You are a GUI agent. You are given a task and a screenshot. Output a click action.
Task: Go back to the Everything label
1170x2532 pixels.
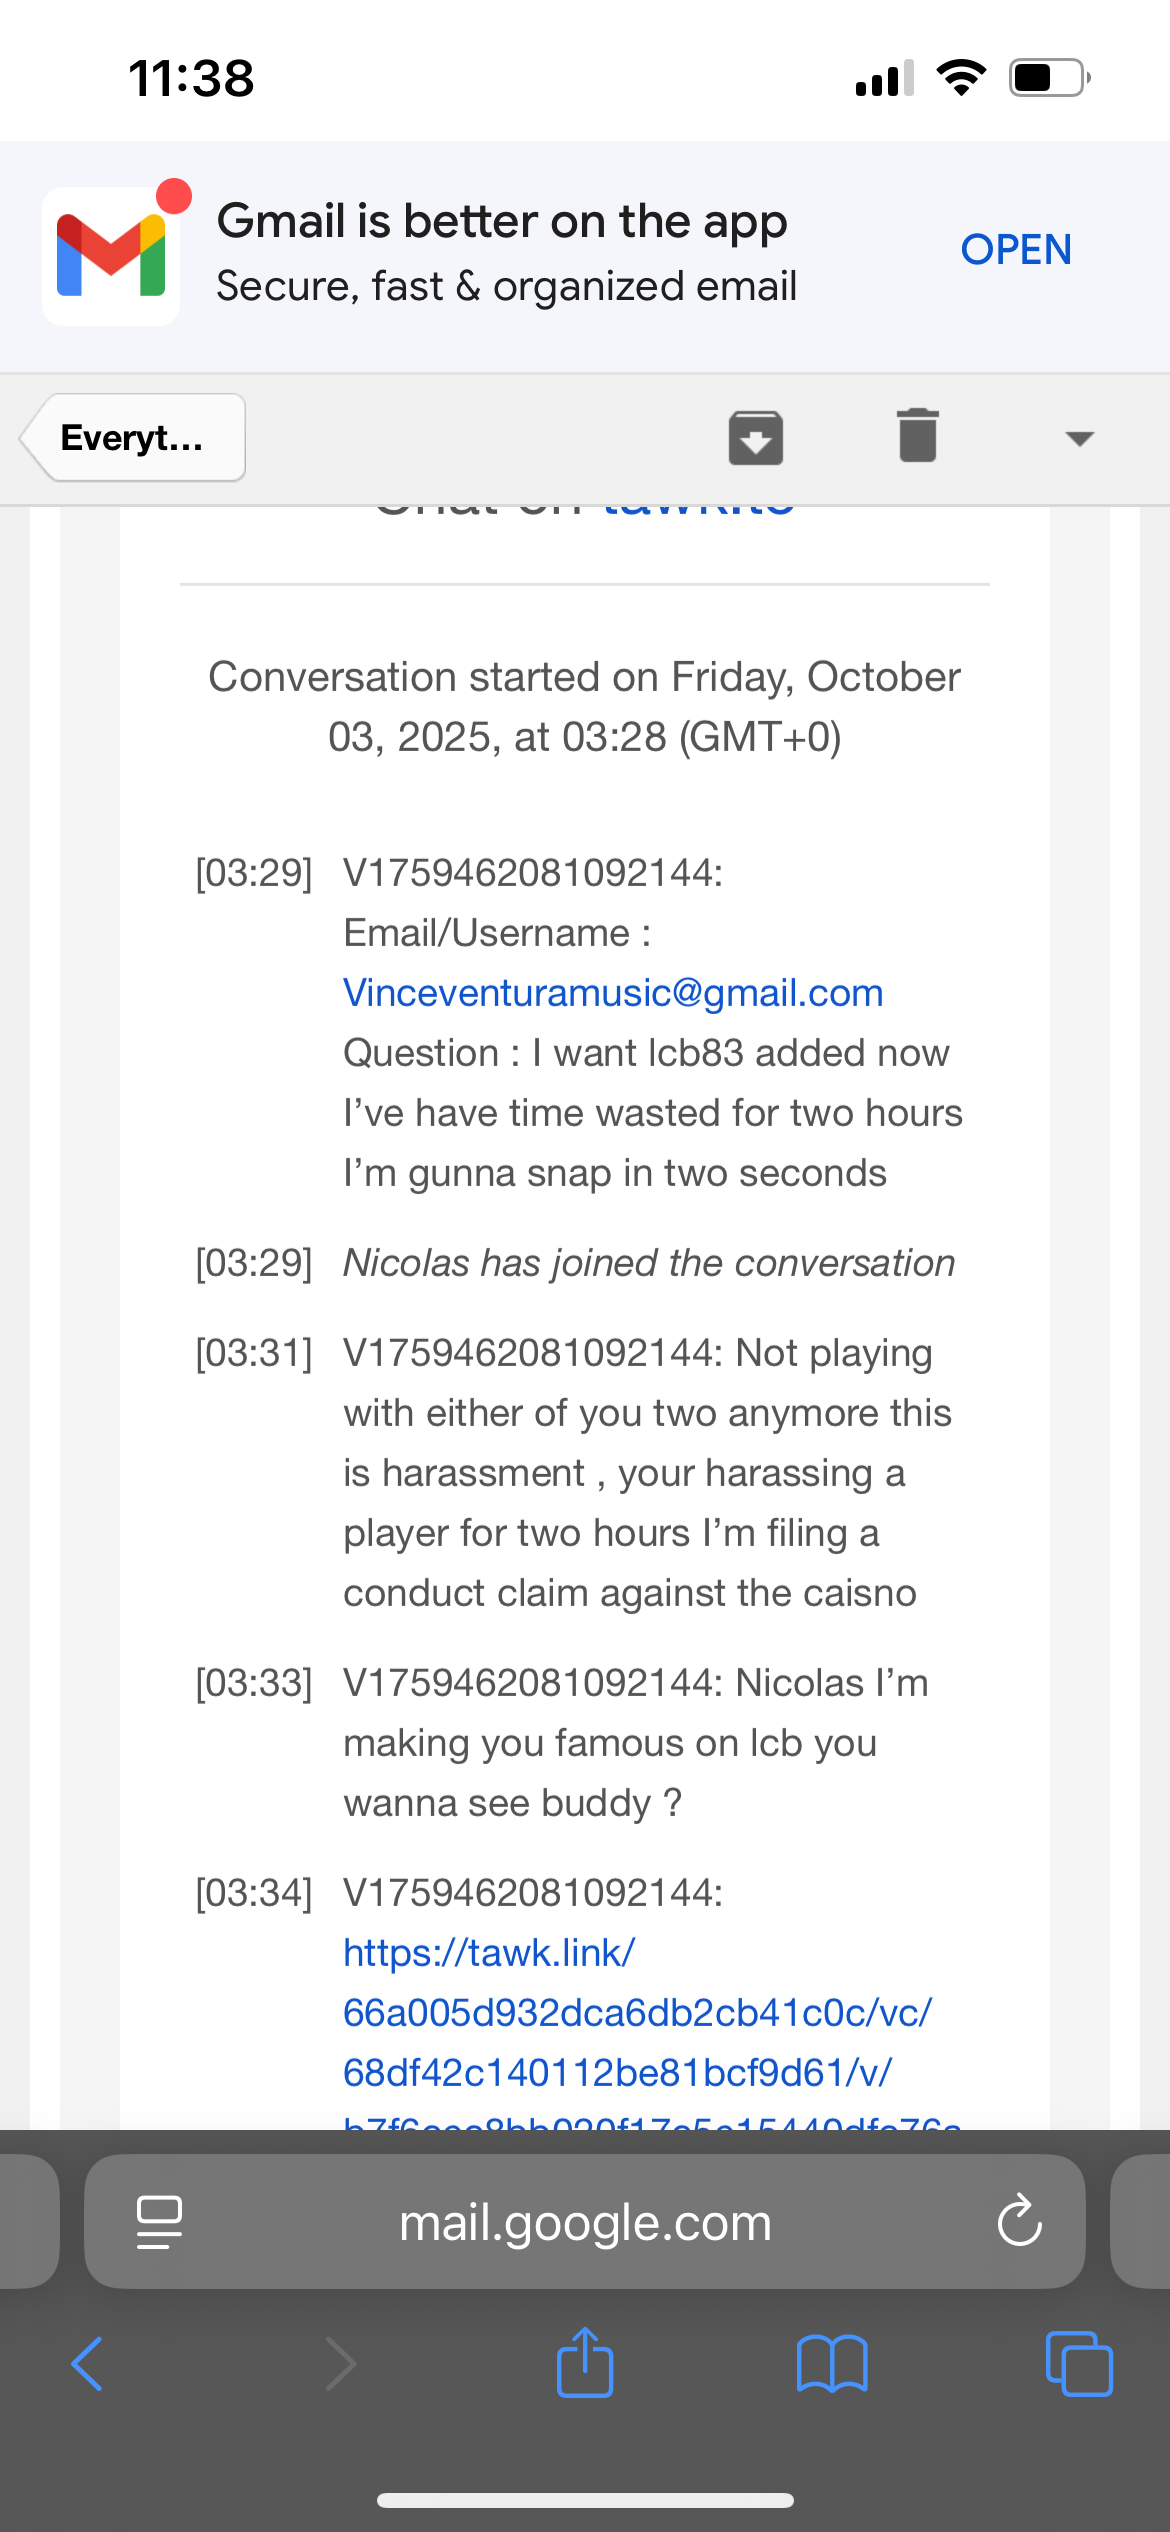[133, 438]
